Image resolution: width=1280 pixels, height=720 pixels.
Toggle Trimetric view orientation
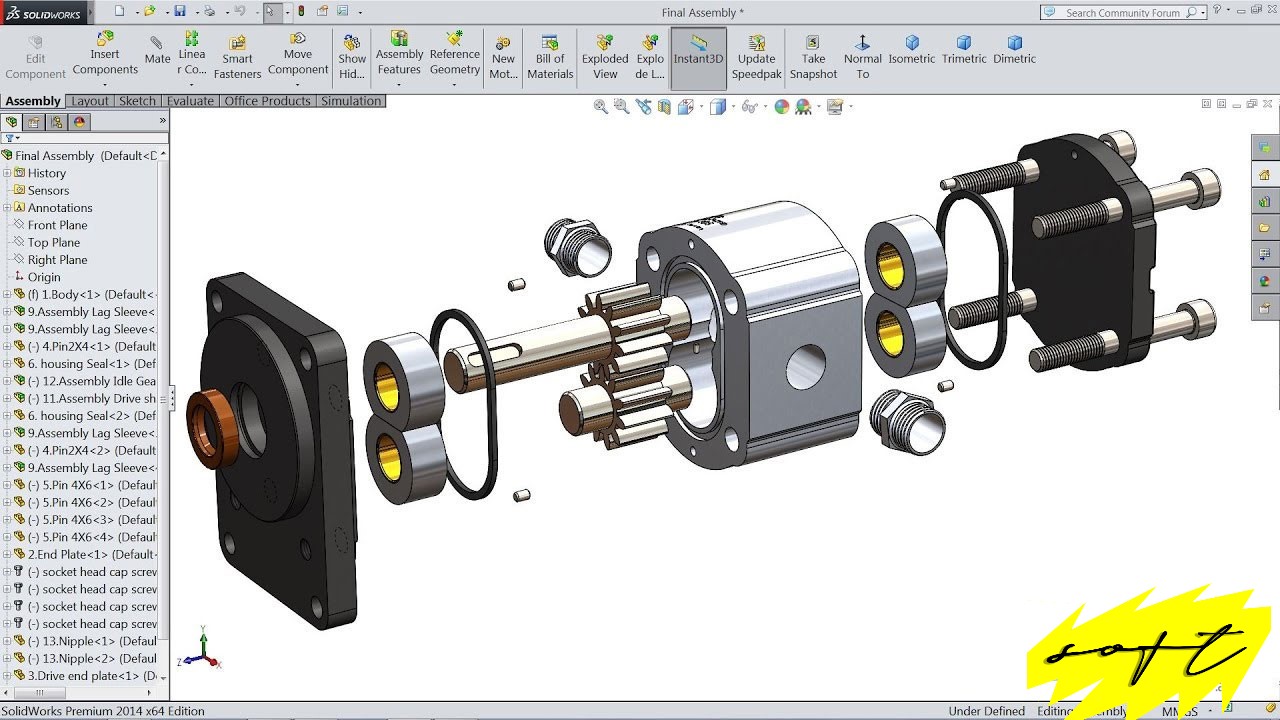click(963, 50)
